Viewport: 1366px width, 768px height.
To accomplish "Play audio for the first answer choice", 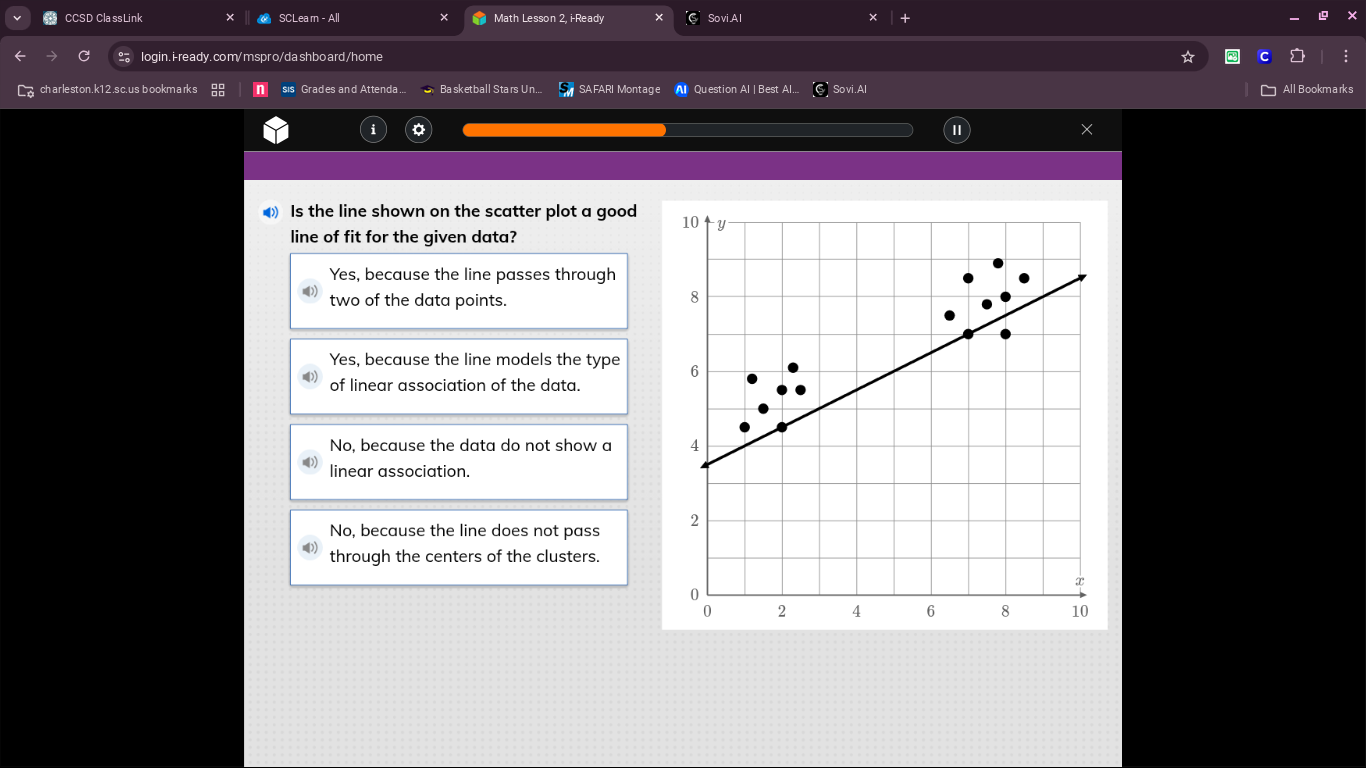I will (x=310, y=291).
